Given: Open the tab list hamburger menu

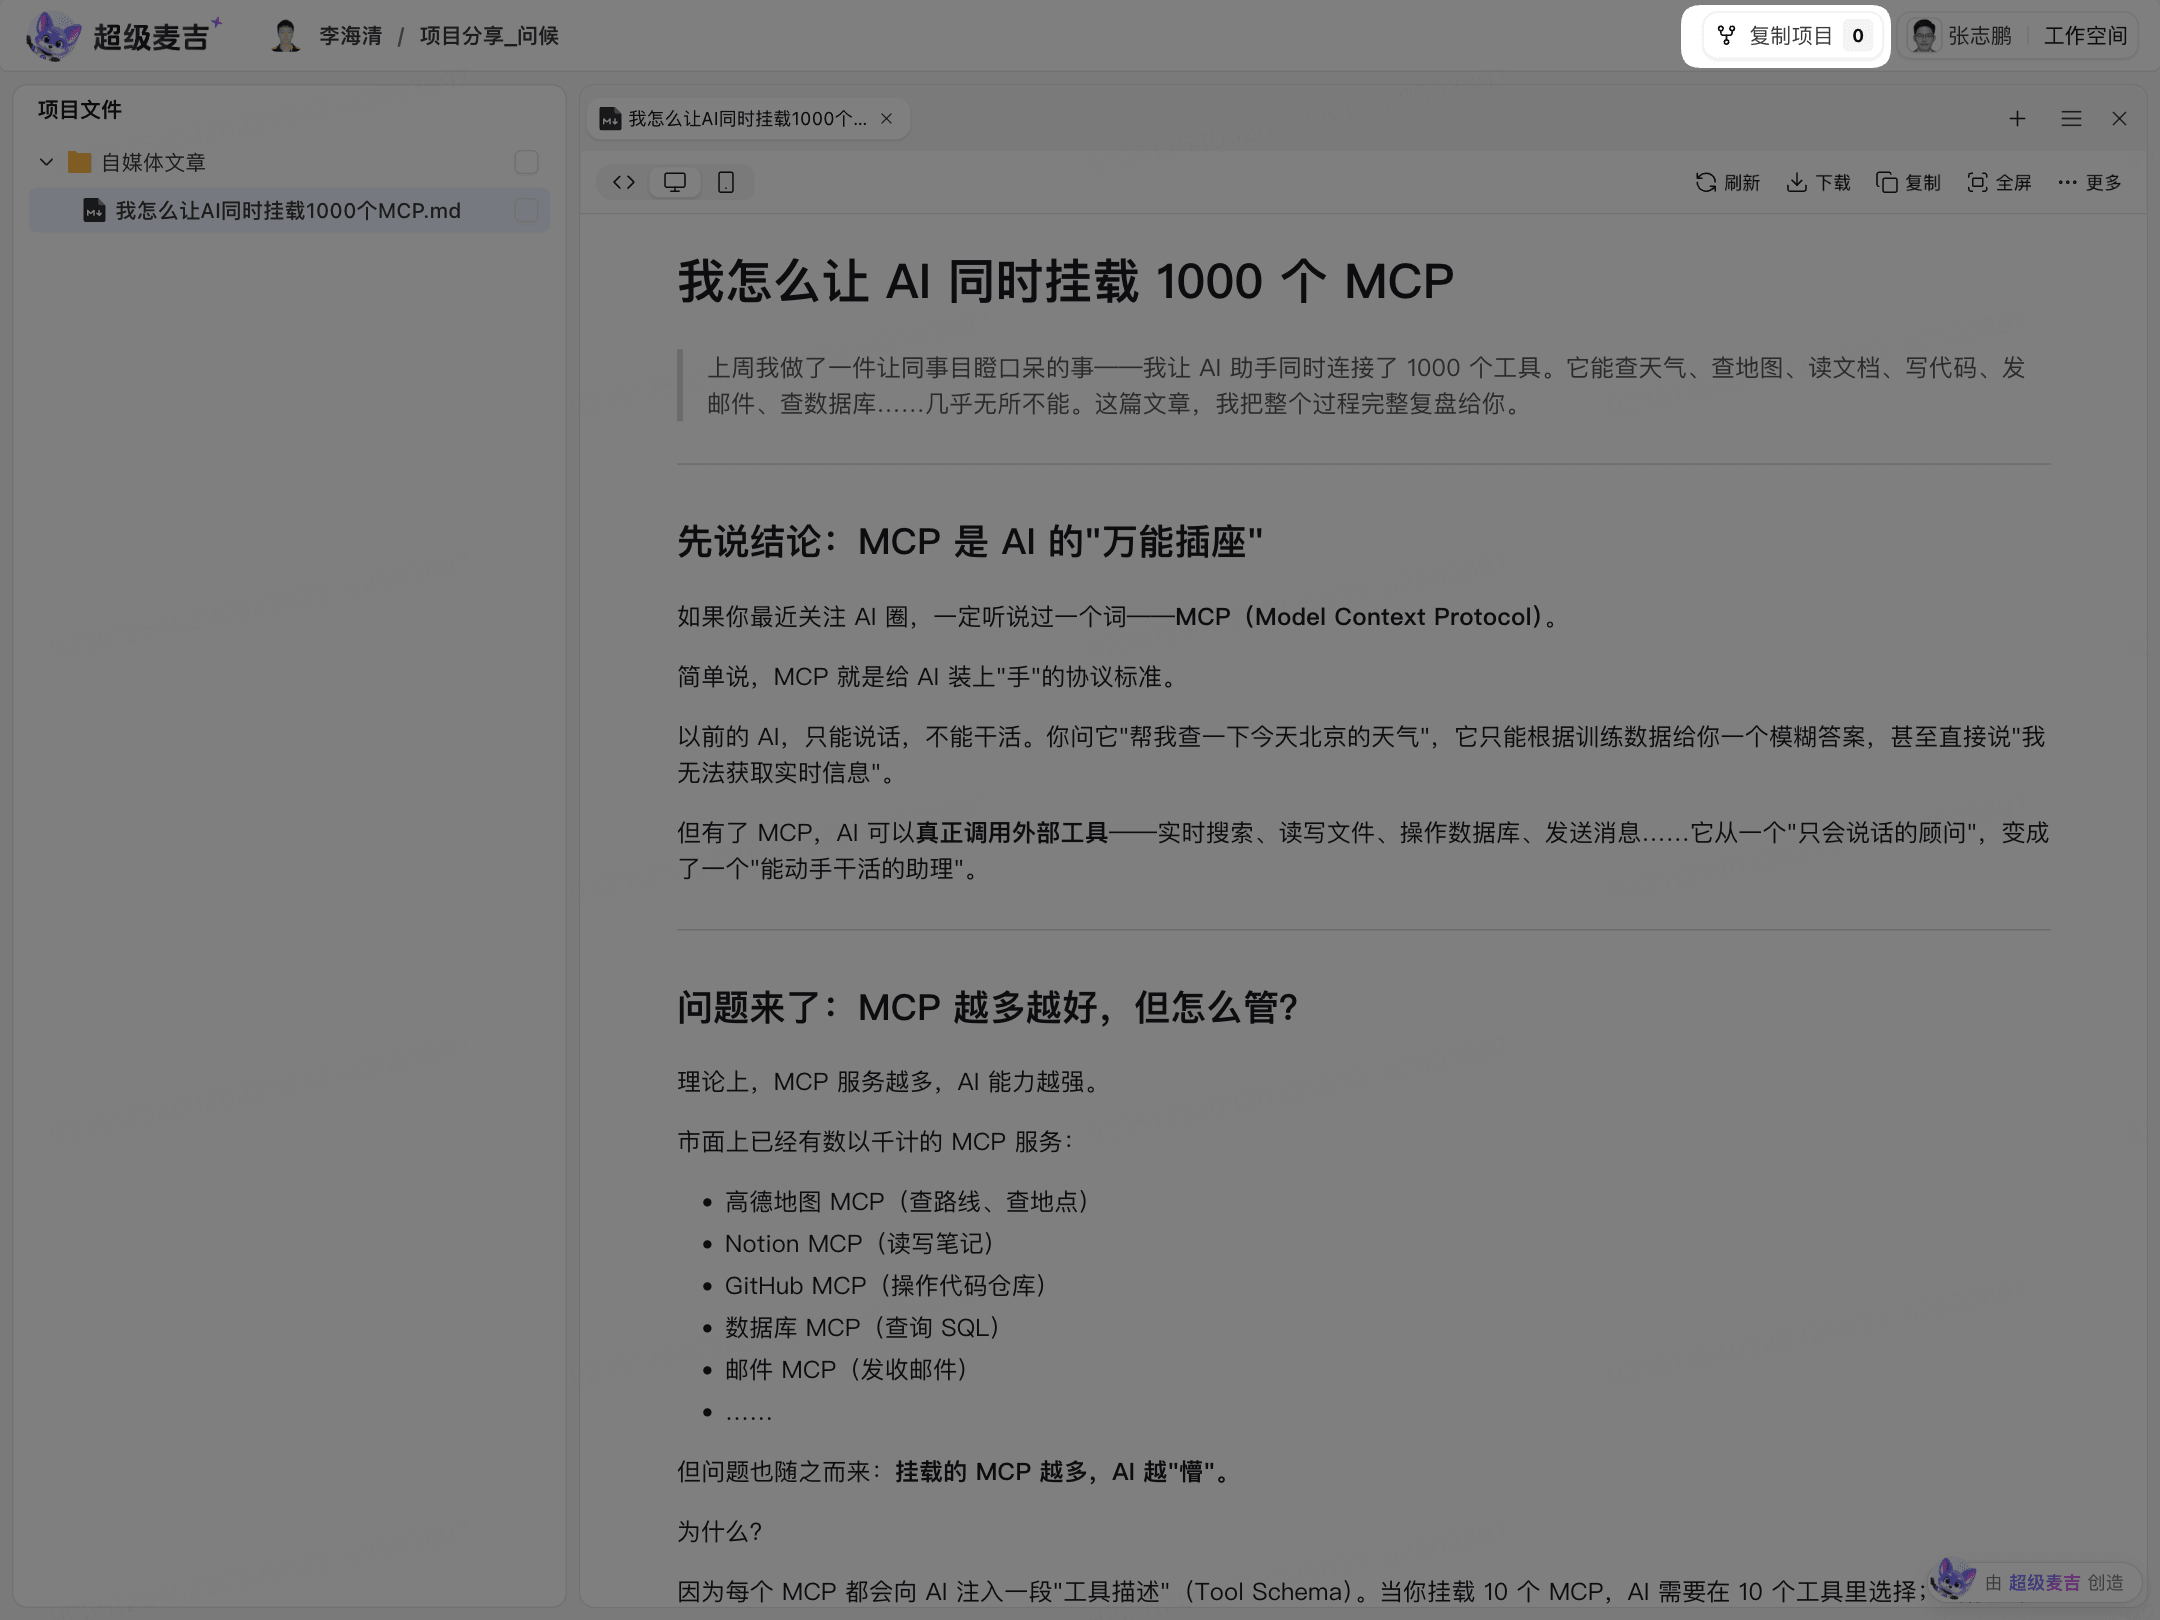Looking at the screenshot, I should click(x=2071, y=119).
